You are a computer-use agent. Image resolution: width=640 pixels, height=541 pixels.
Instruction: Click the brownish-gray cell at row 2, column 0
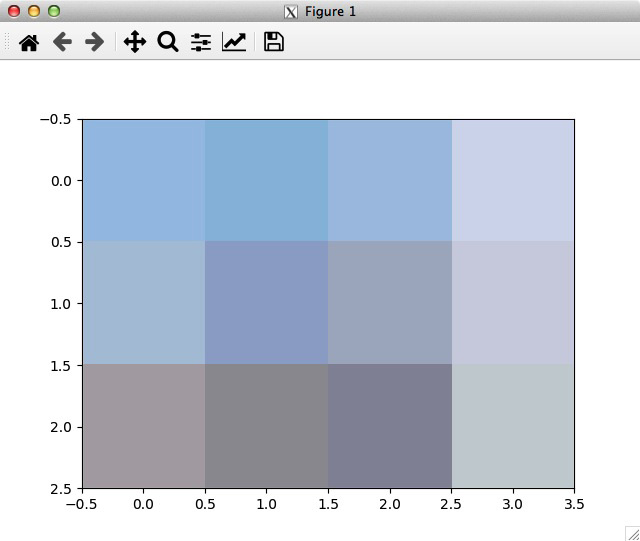point(143,426)
